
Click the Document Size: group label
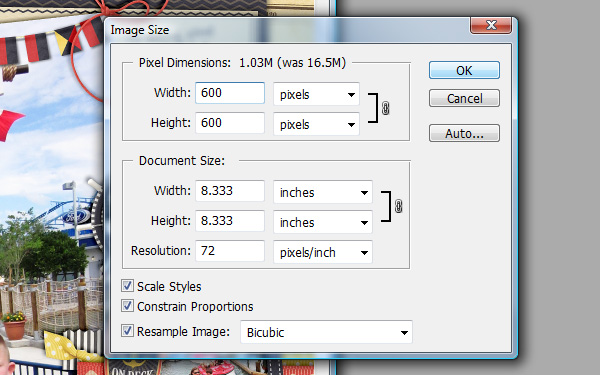click(182, 161)
